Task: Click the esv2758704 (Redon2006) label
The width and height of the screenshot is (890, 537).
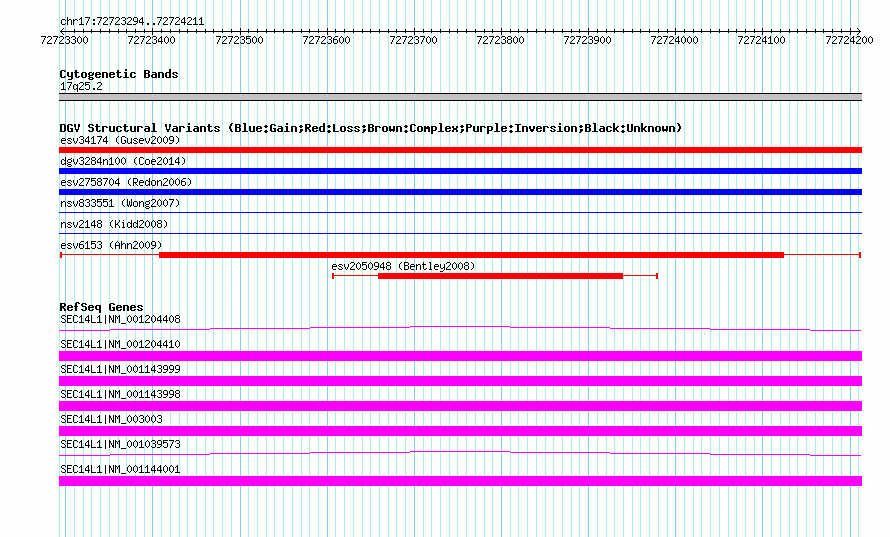Action: tap(126, 182)
